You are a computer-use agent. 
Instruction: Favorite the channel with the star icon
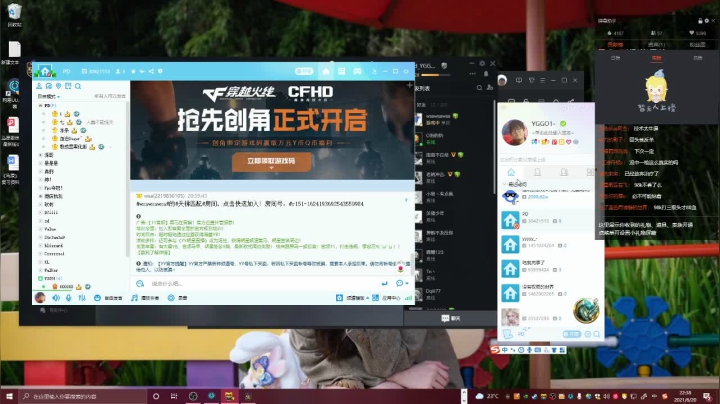pyautogui.click(x=133, y=71)
